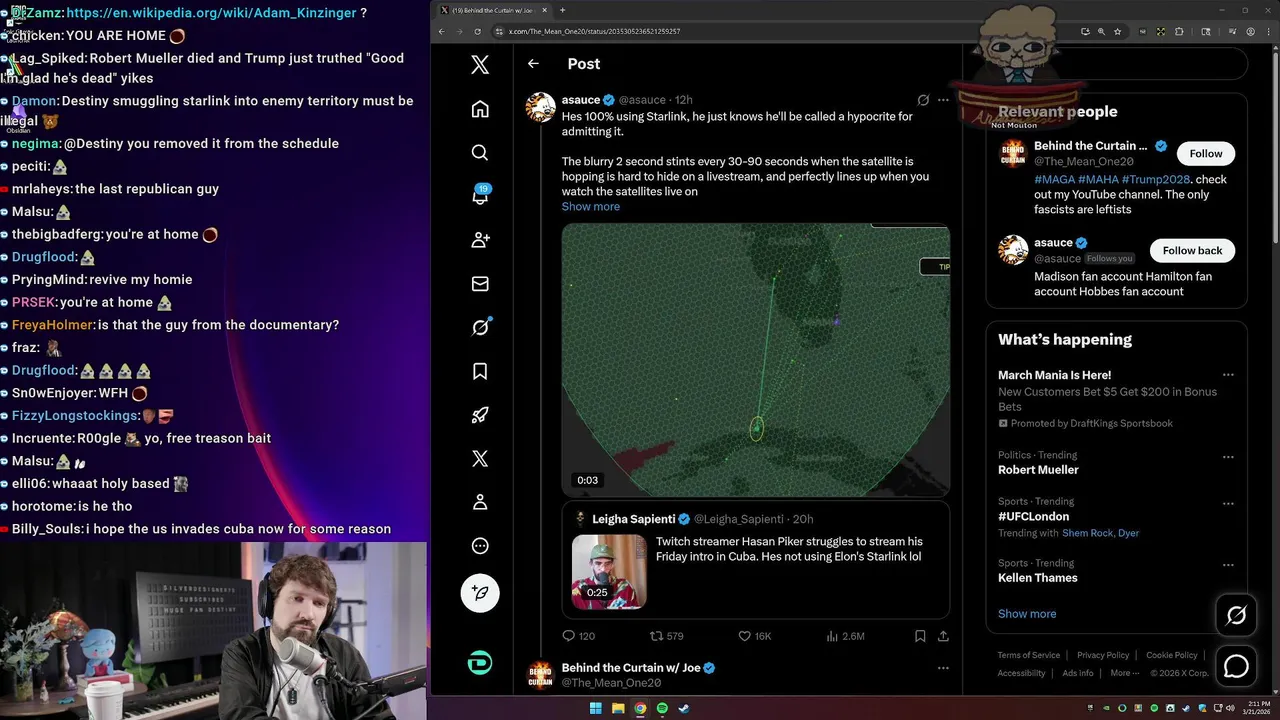Screen dimensions: 1280x720
Task: Reload the page in Chrome
Action: 479,31
